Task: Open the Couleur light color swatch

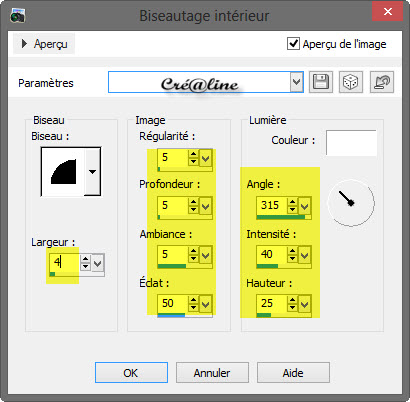Action: 351,143
